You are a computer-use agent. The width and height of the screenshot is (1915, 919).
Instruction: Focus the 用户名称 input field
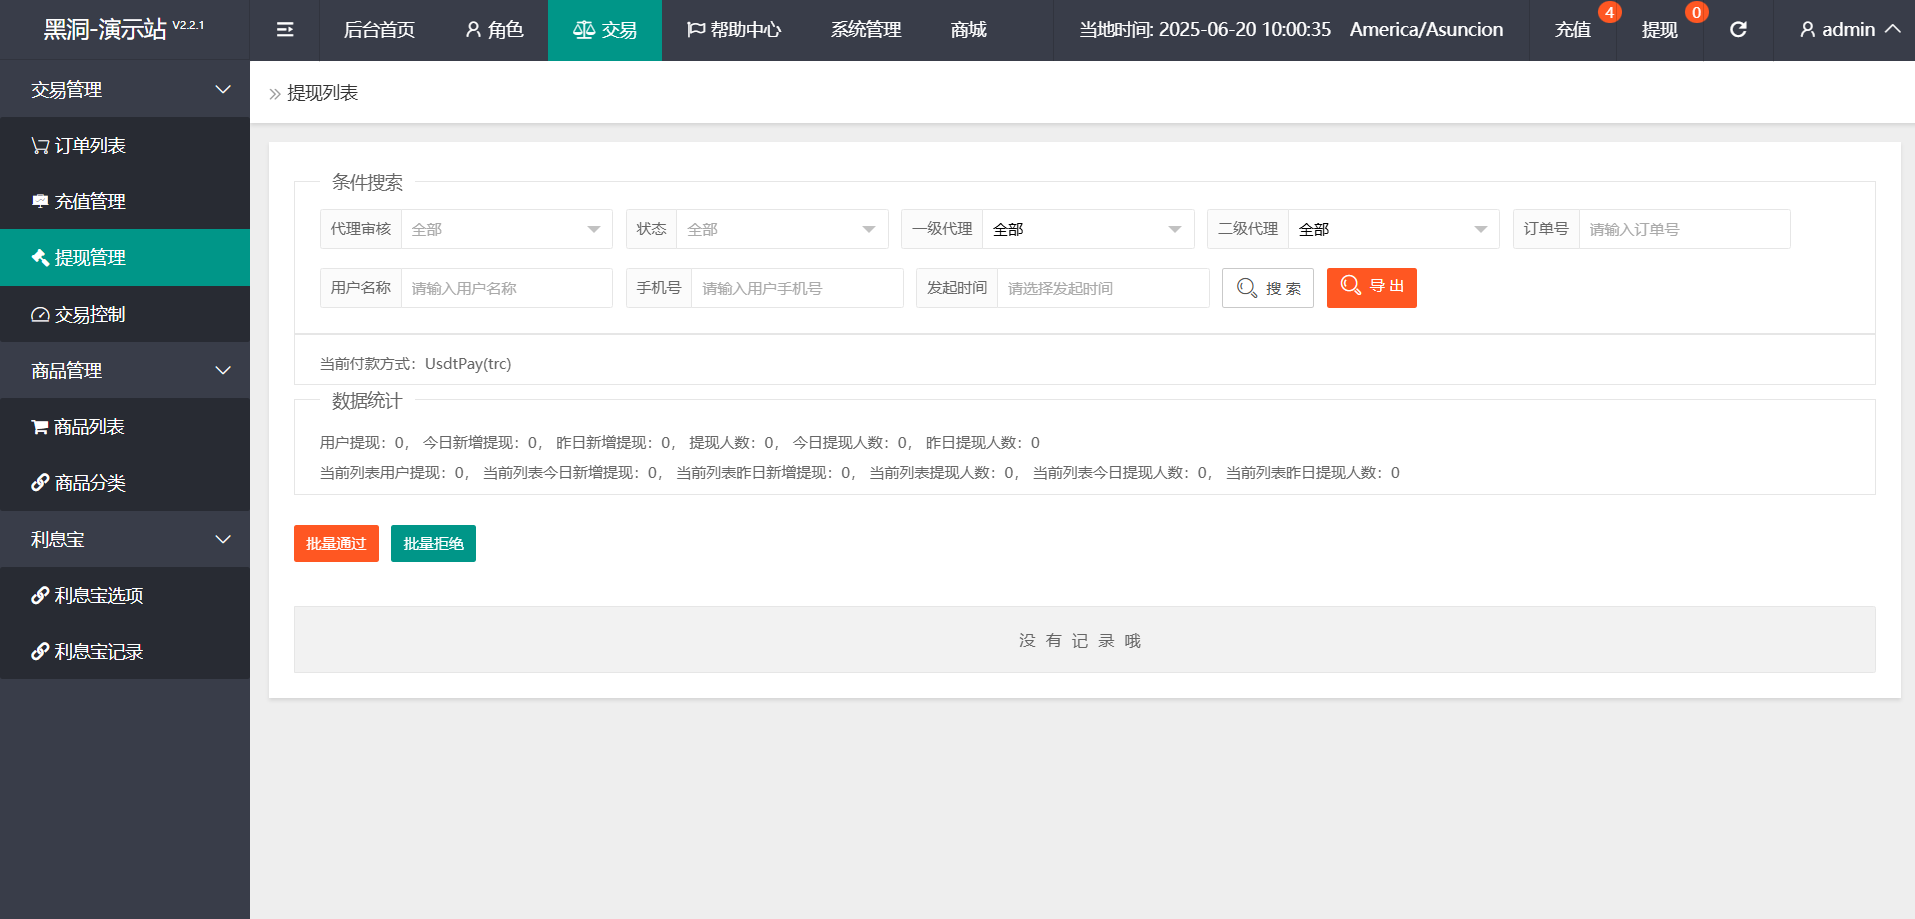tap(506, 288)
